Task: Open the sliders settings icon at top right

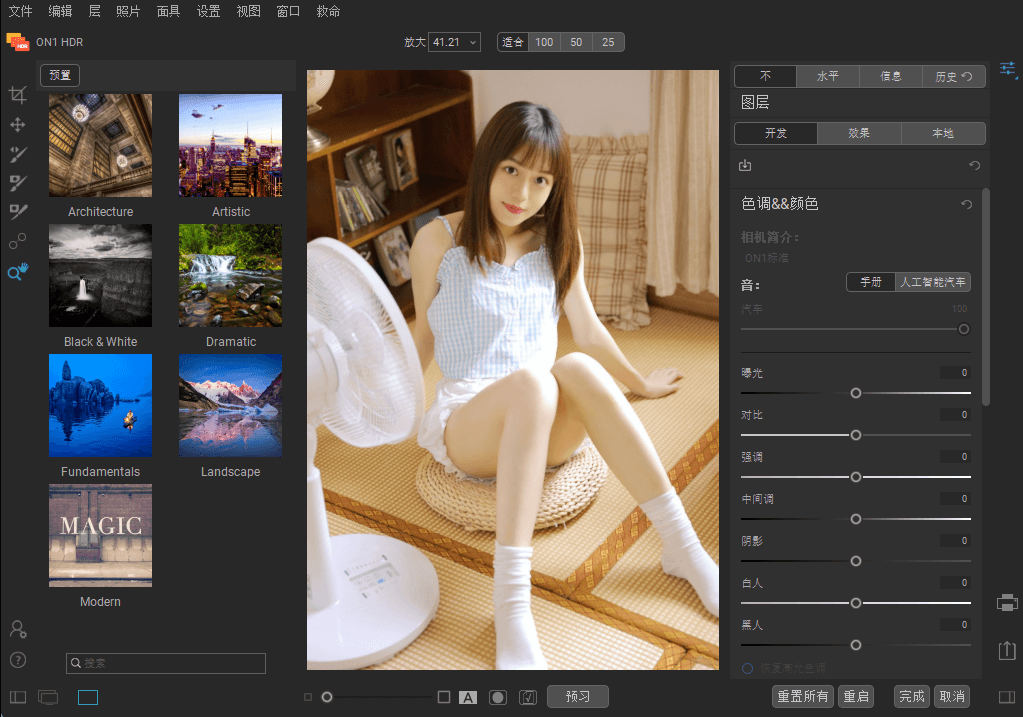Action: [1008, 69]
